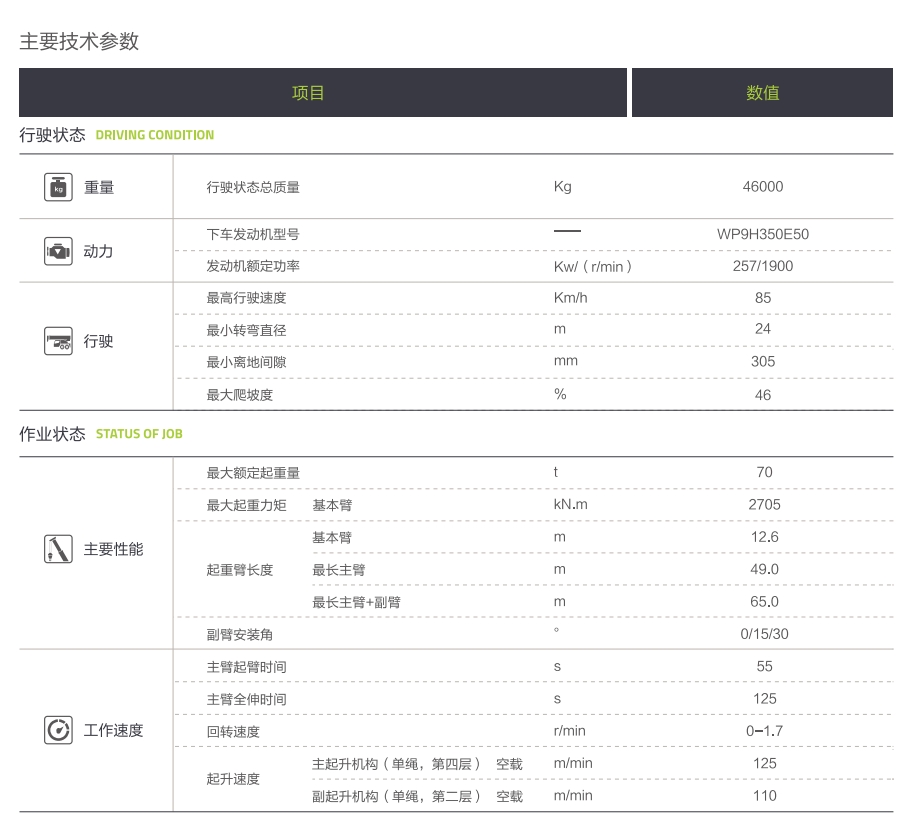This screenshot has width=910, height=826.
Task: Click the 最小离地间隙 row label
Action: coord(247,362)
